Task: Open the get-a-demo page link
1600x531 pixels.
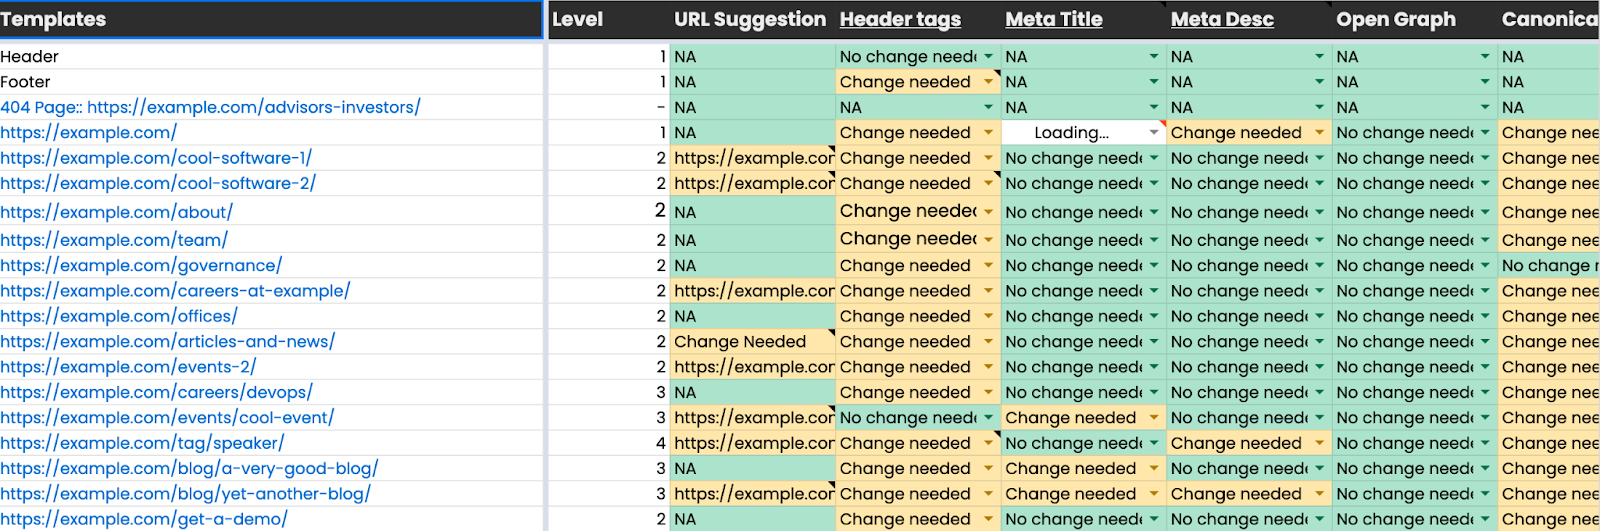Action: pyautogui.click(x=144, y=519)
